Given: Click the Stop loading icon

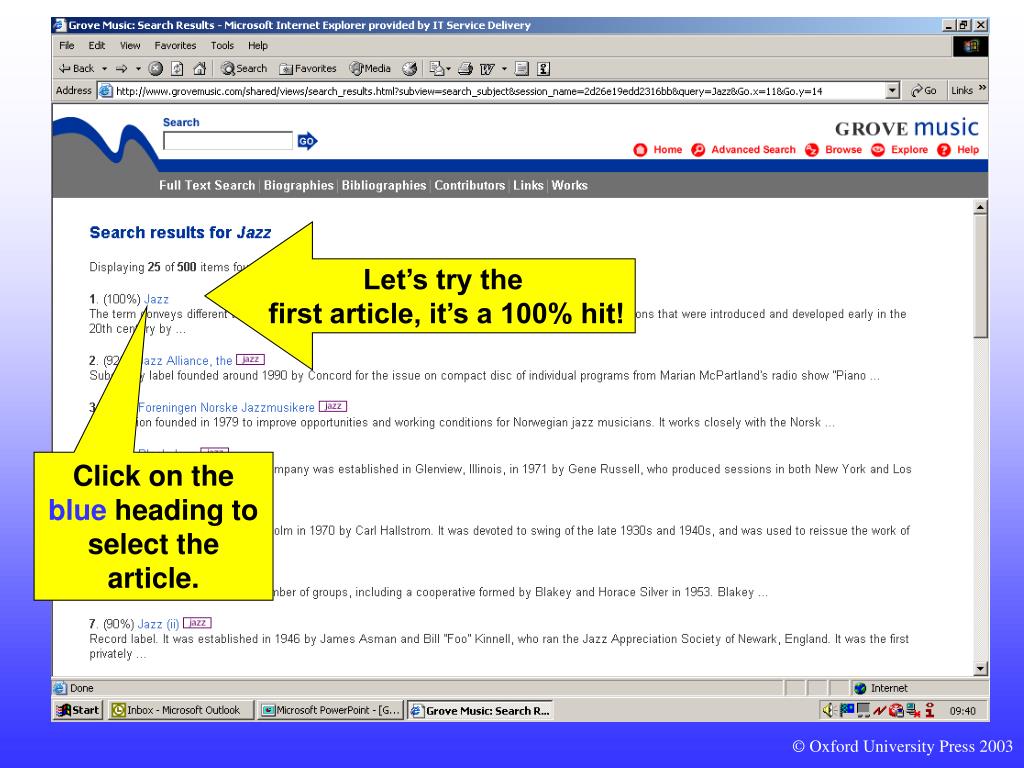Looking at the screenshot, I should click(155, 69).
